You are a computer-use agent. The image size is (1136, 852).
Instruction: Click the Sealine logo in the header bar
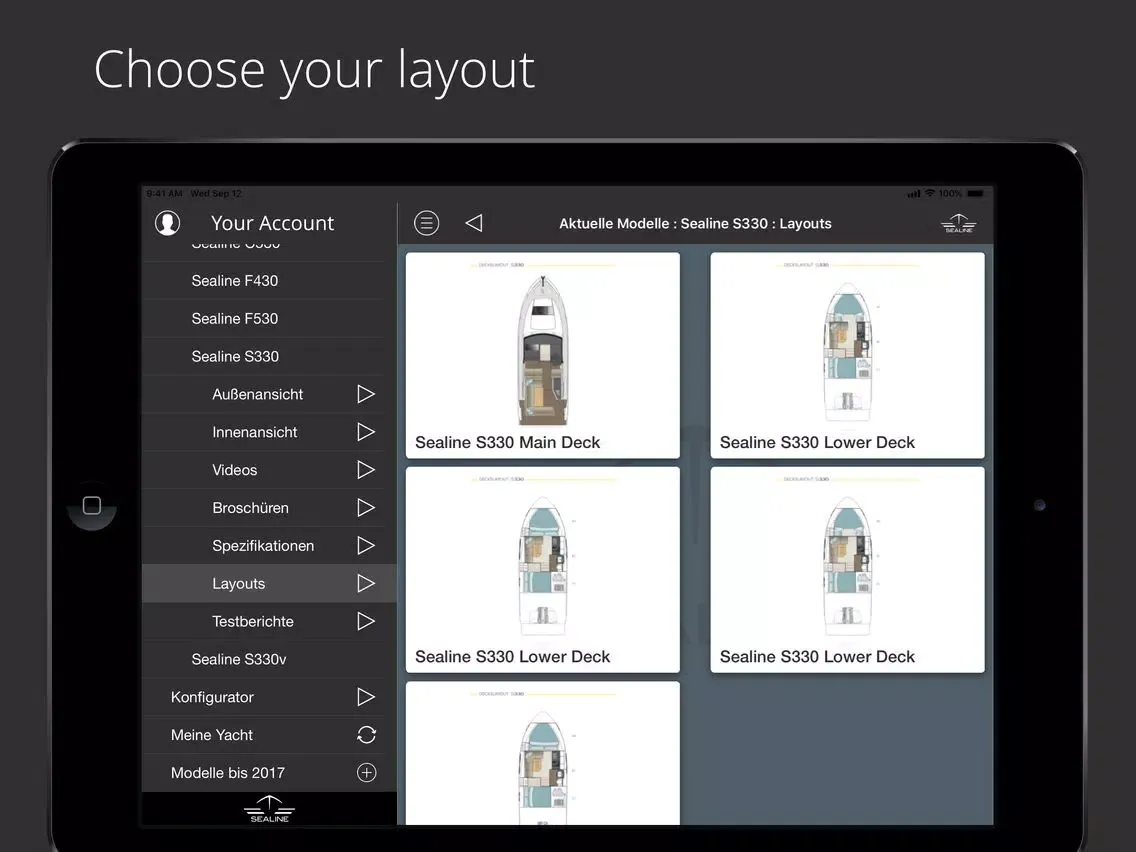[x=958, y=224]
